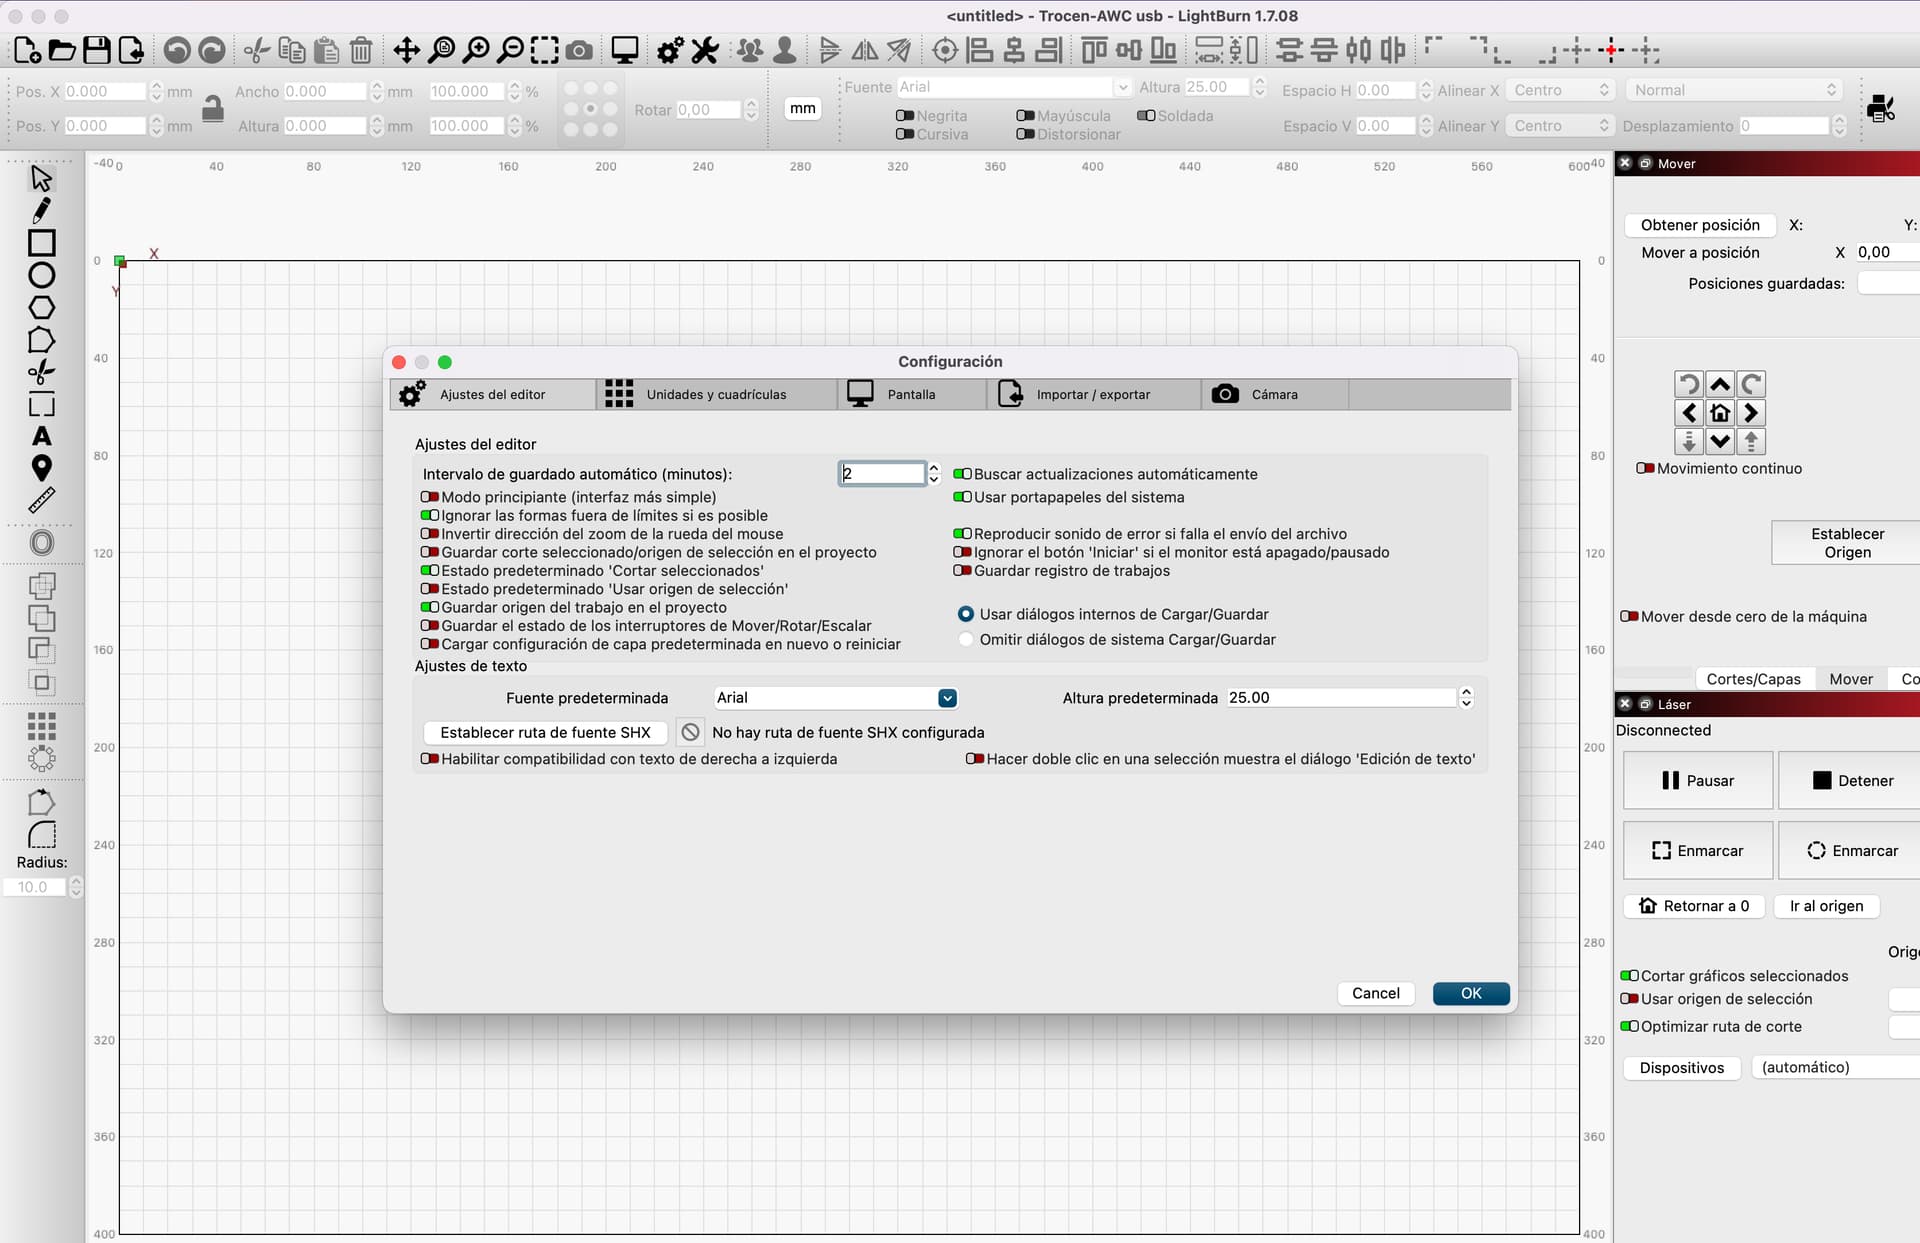Select the Draw Lines pencil tool

[x=41, y=210]
